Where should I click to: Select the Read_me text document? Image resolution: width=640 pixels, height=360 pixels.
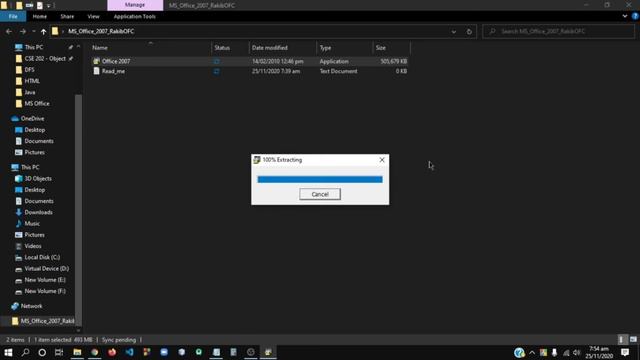[x=250, y=71]
